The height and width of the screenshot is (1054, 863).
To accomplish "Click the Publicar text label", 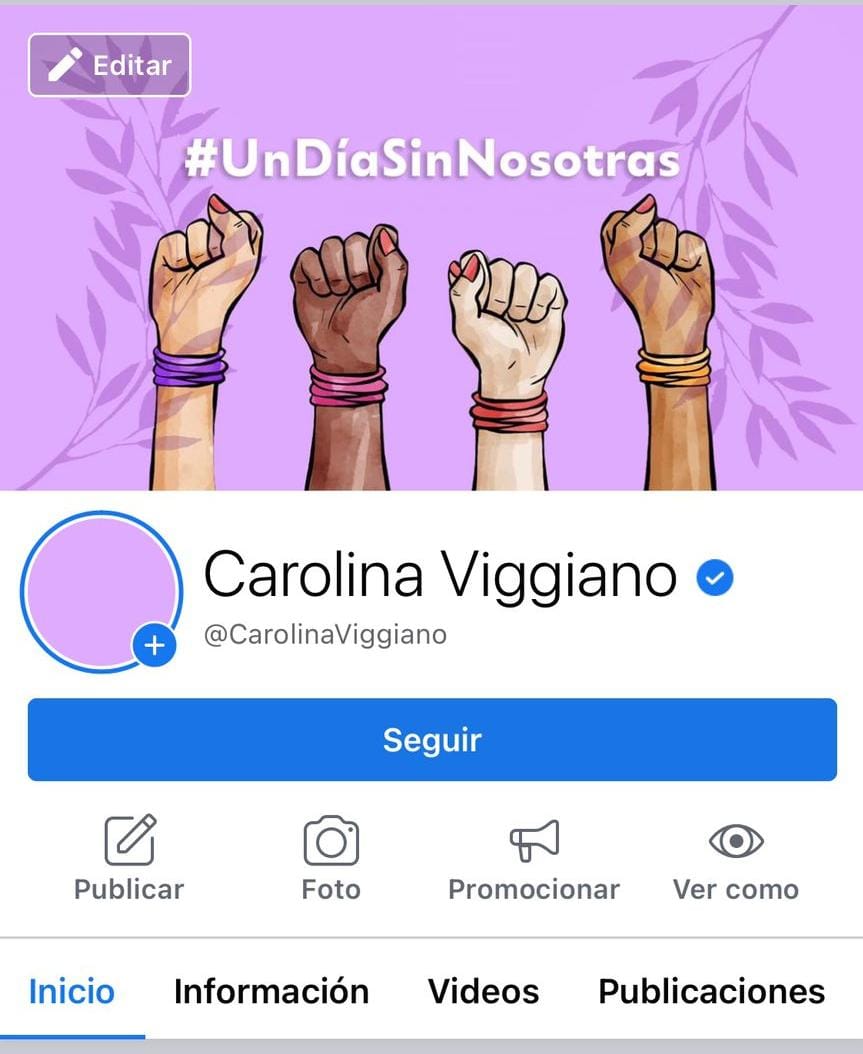I will pyautogui.click(x=129, y=889).
